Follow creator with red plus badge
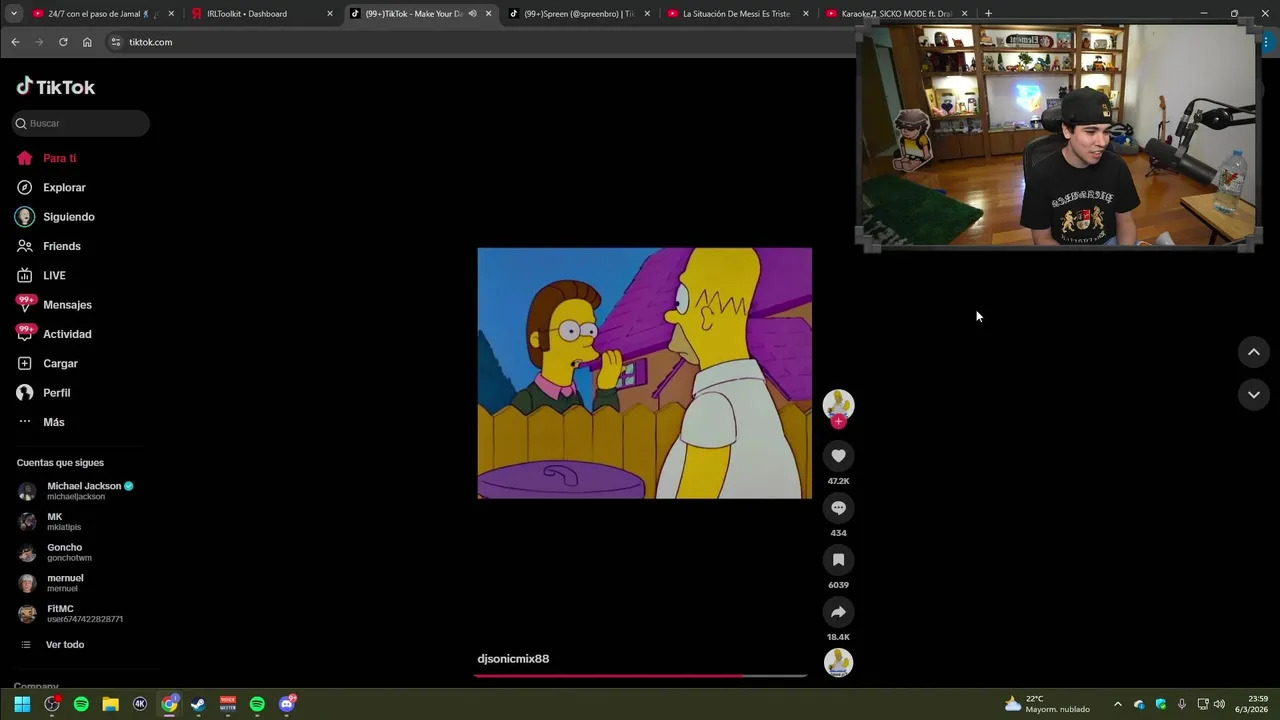The height and width of the screenshot is (720, 1280). (838, 421)
